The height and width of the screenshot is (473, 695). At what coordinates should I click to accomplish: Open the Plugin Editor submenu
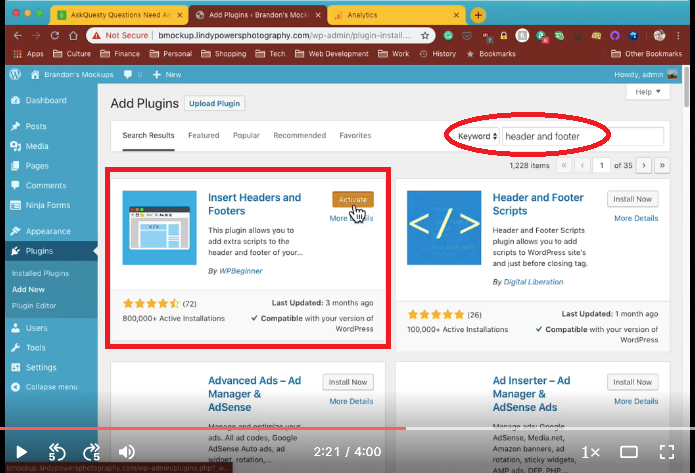pyautogui.click(x=34, y=305)
